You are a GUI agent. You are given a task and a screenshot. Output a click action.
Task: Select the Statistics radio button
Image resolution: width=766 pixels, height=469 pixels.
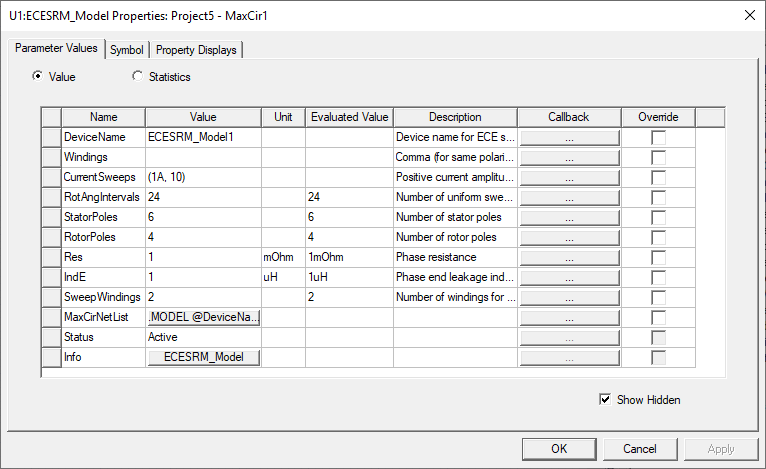click(138, 76)
